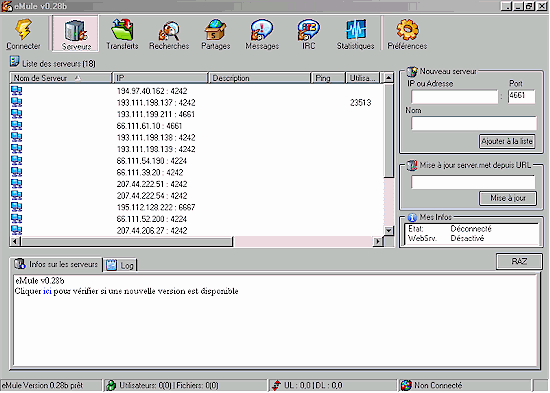Click 'eMule Version 0.28b prêt' status text
Screen dimensions: 550x393
42,385
